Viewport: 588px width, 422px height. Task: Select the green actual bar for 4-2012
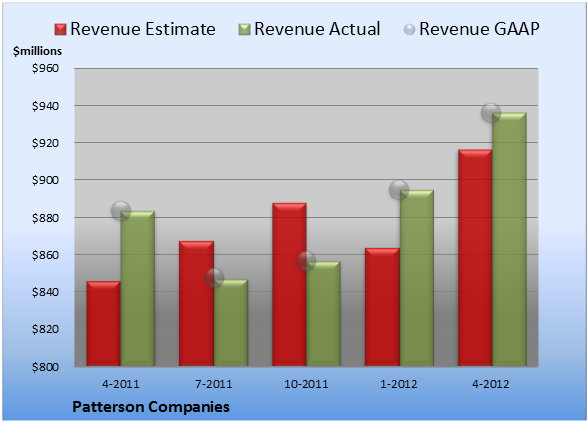509,239
